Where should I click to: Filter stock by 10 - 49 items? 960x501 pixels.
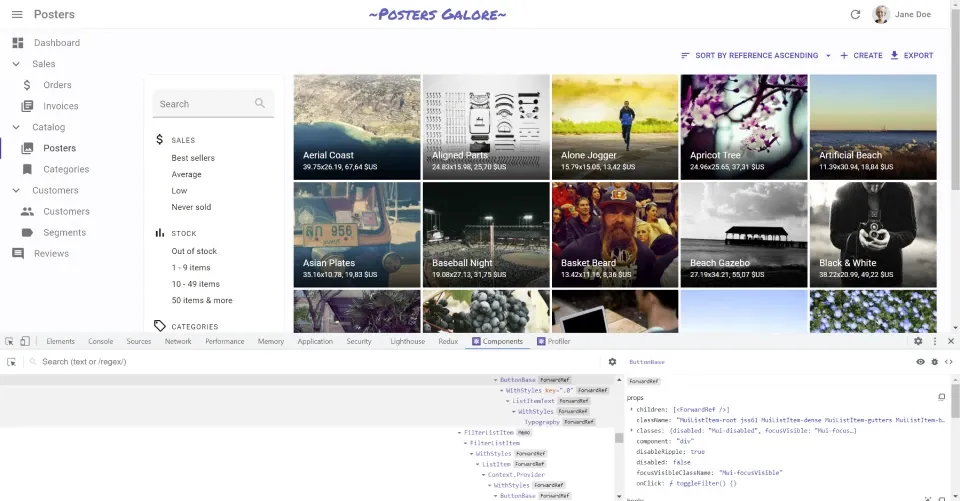pos(195,284)
